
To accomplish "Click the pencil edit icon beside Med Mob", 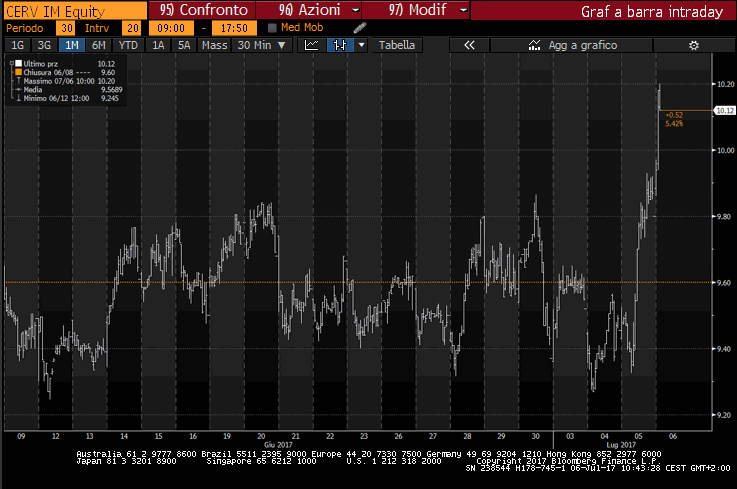I will click(x=360, y=28).
